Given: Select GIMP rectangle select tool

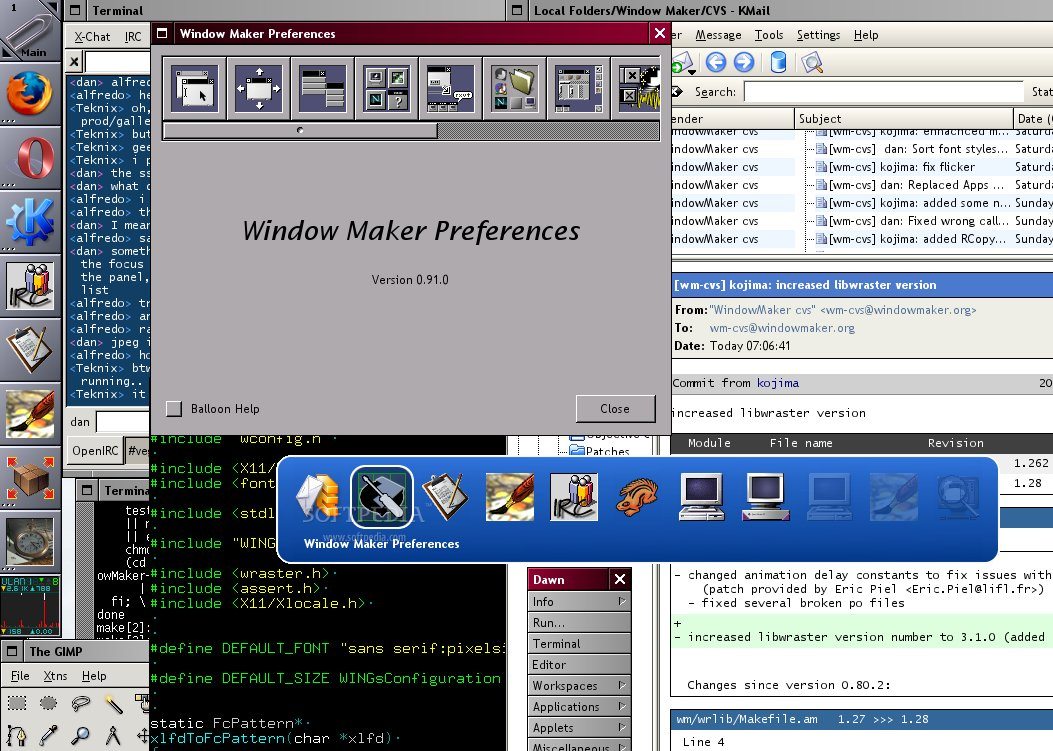Looking at the screenshot, I should point(17,703).
